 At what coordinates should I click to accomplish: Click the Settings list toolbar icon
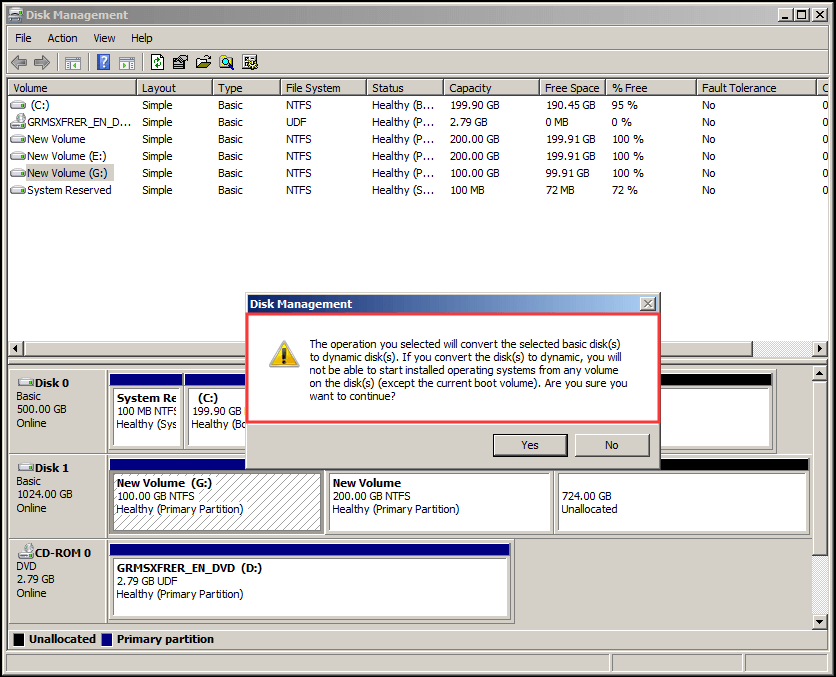point(250,62)
